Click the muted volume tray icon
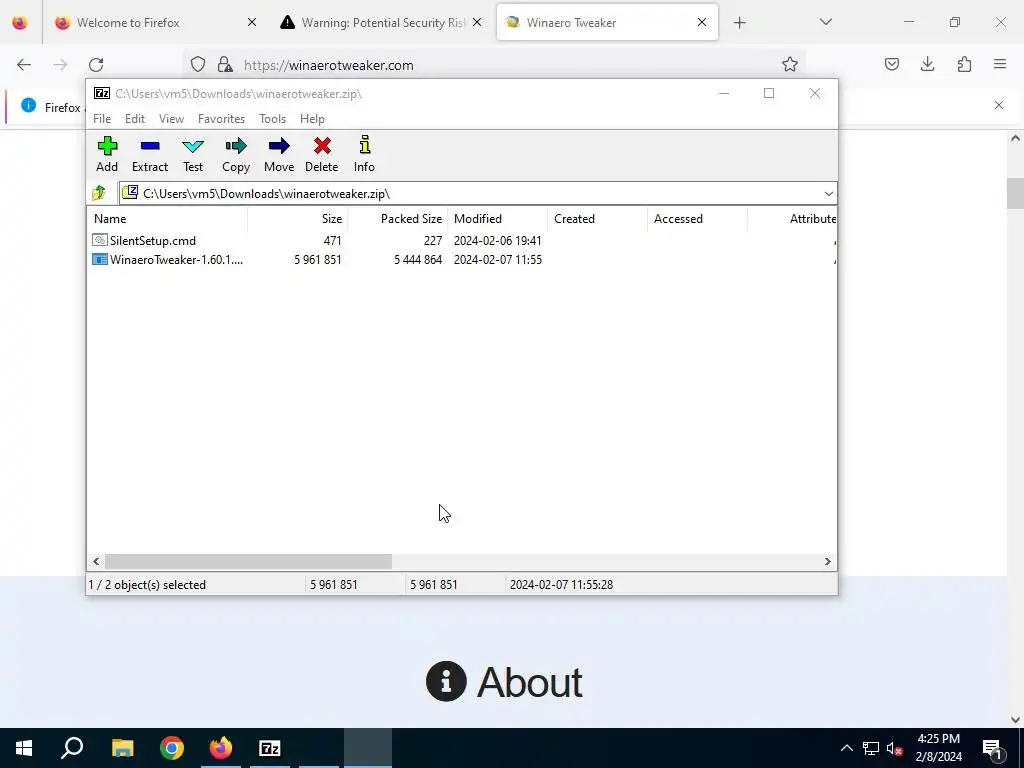Screen dimensions: 1024x768 pyautogui.click(x=895, y=748)
